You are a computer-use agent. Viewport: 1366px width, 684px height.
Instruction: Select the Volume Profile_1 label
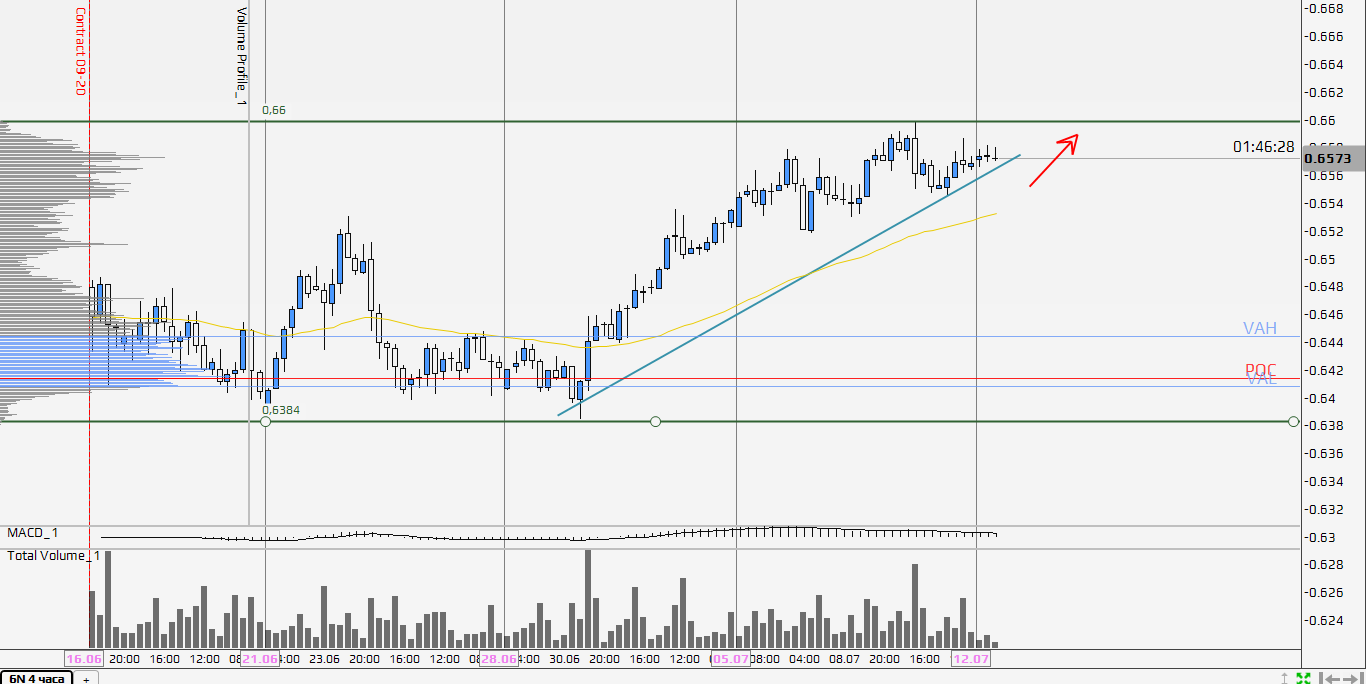[x=241, y=55]
